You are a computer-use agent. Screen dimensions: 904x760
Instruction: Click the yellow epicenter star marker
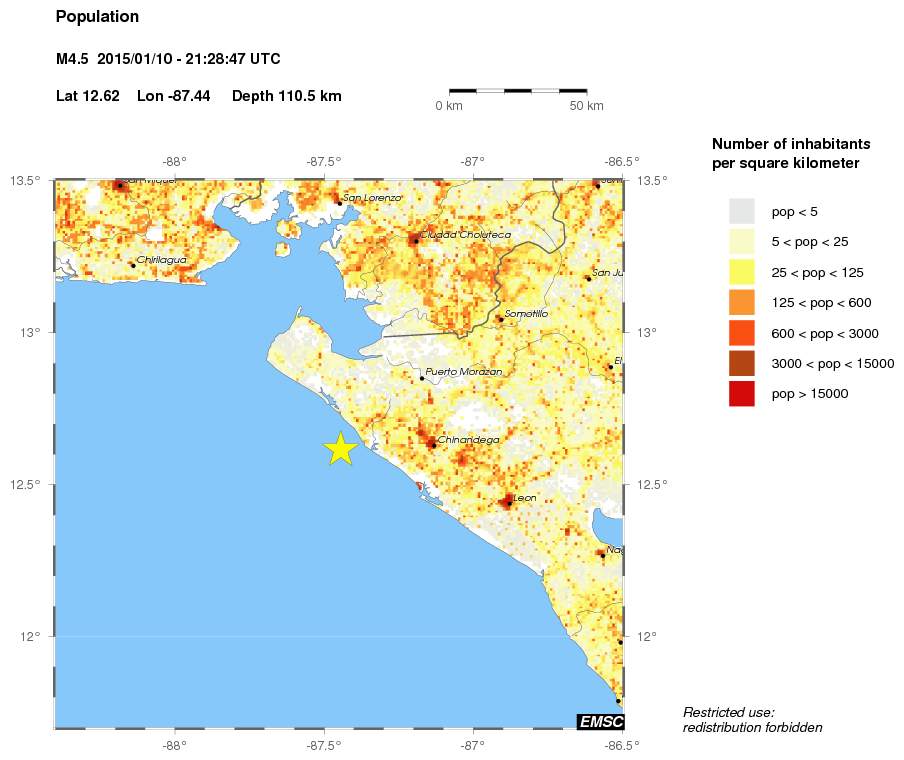tap(341, 450)
